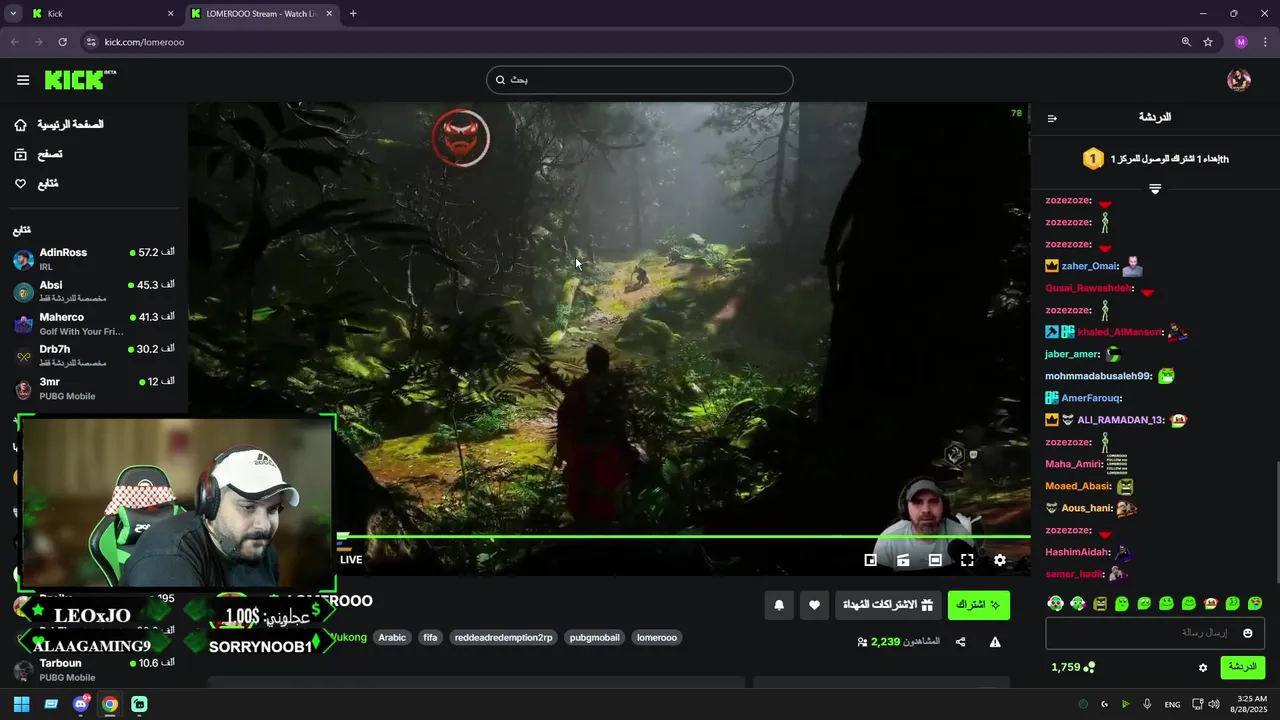1280x720 pixels.
Task: Open emoji picker in chat input
Action: pos(1247,633)
